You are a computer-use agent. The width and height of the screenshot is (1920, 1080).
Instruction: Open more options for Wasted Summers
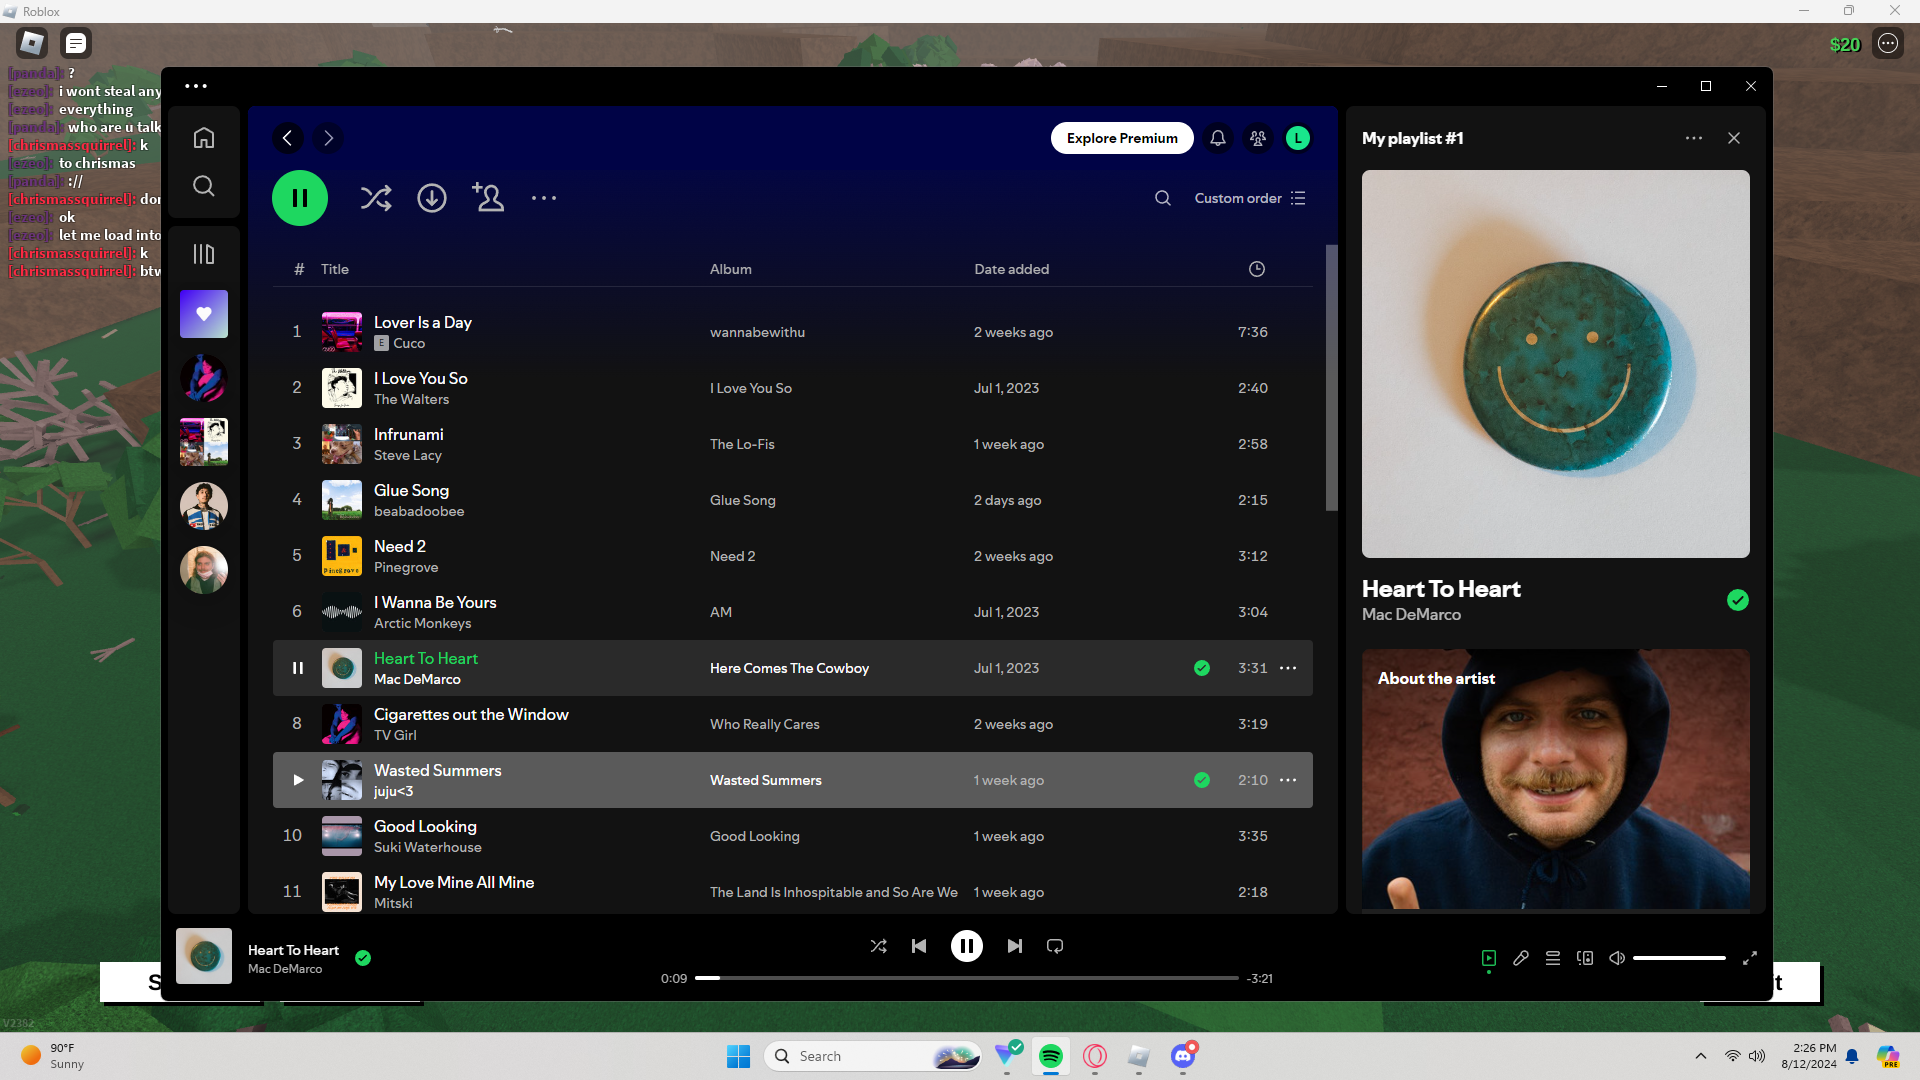coord(1288,780)
